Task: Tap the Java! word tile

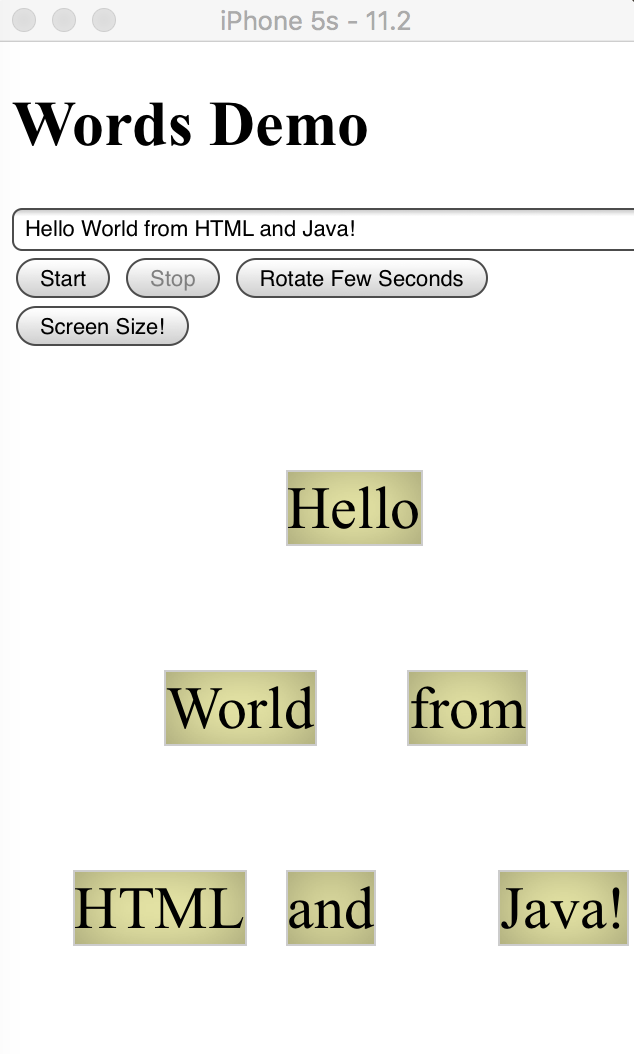Action: tap(563, 908)
